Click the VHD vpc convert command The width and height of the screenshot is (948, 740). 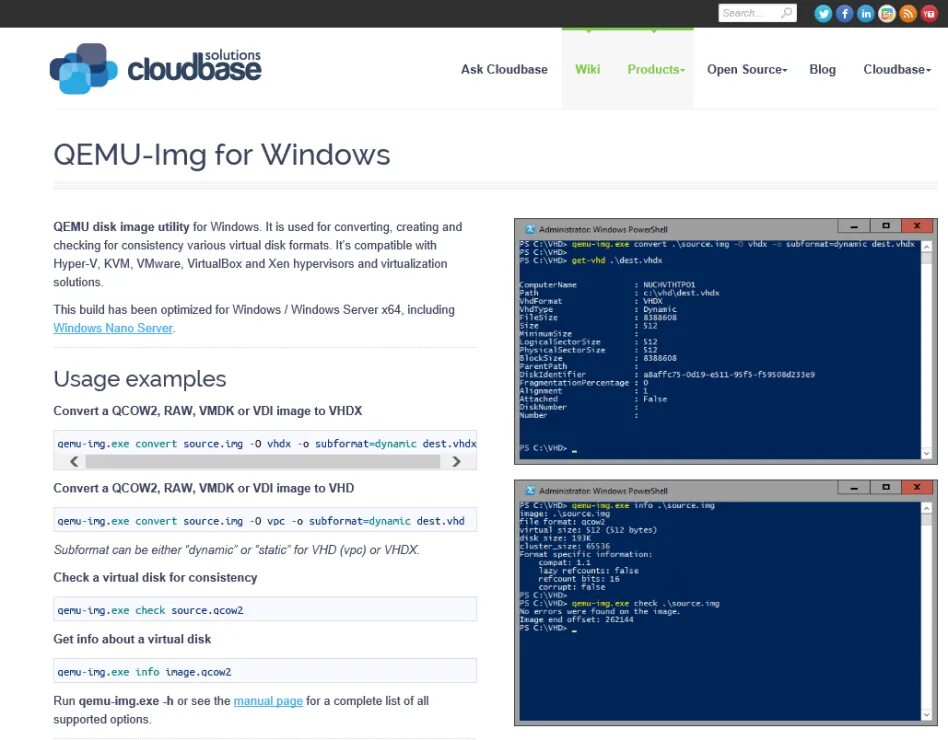(265, 521)
